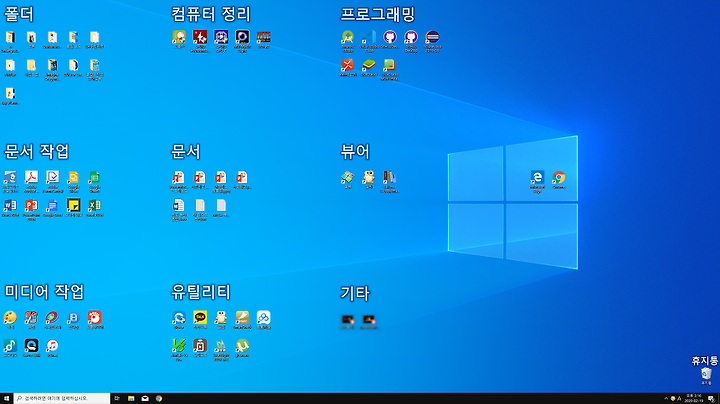Select the brown bottle icon under 유틸리티

pos(200,346)
